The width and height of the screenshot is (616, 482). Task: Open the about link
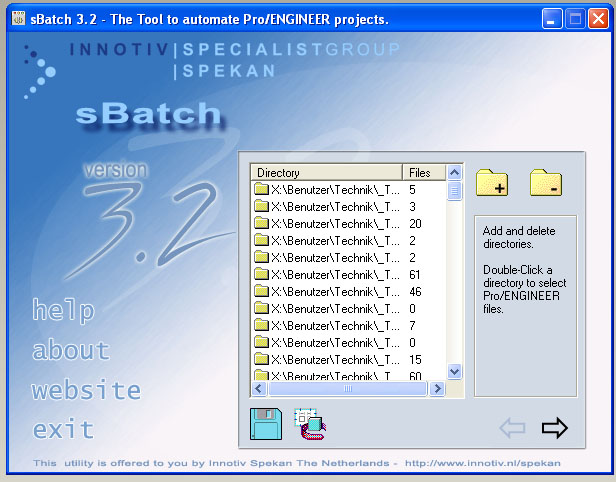(71, 350)
